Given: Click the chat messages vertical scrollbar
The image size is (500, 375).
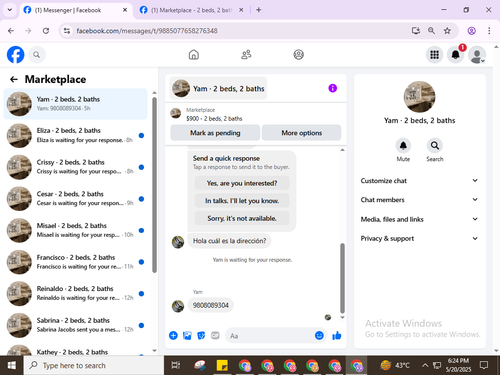Looking at the screenshot, I should pos(342,278).
